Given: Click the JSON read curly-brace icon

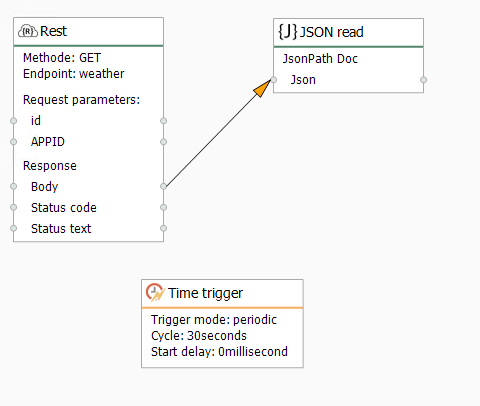Looking at the screenshot, I should pos(288,32).
